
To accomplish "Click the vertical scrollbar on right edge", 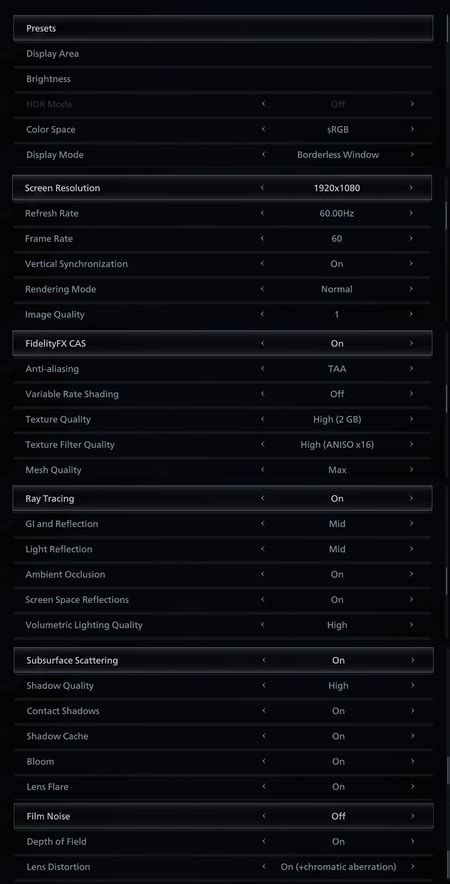I will pyautogui.click(x=448, y=214).
